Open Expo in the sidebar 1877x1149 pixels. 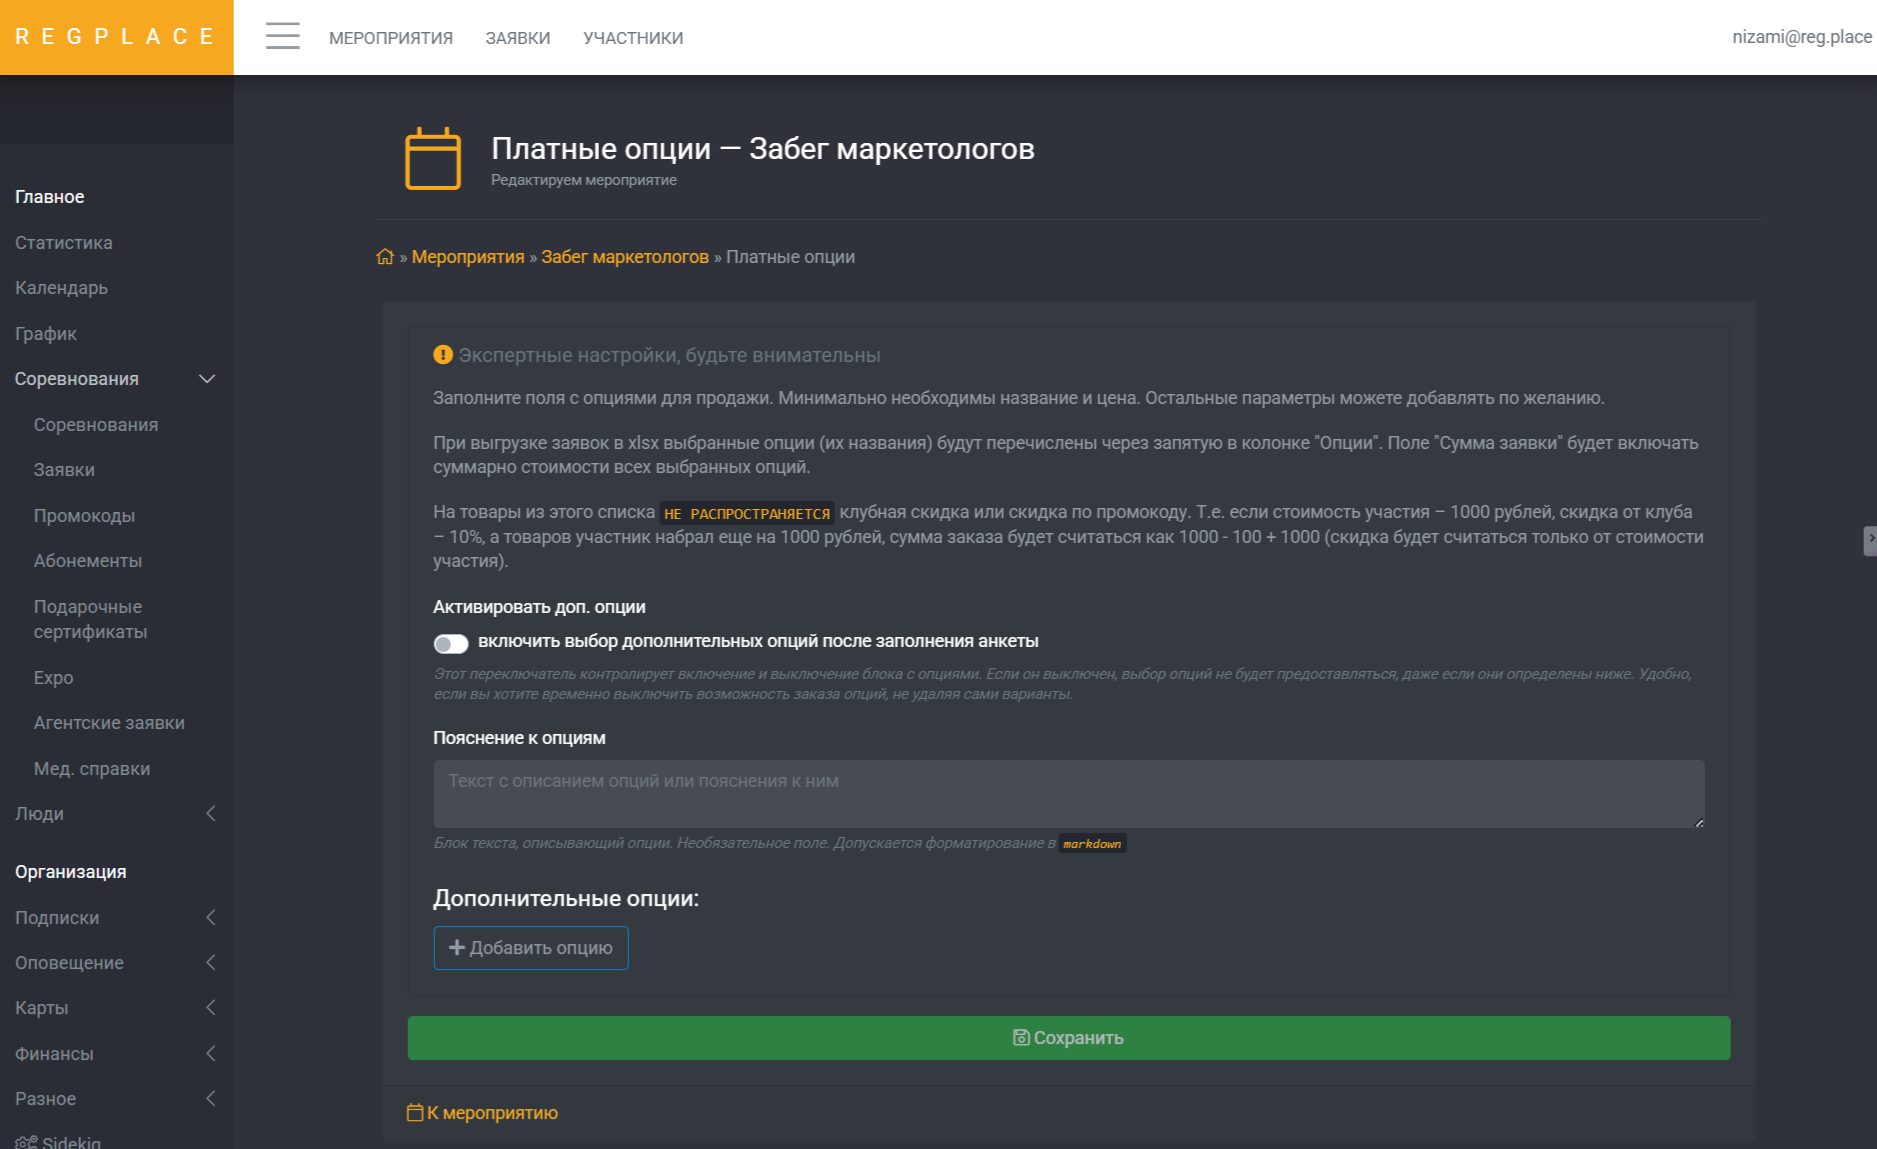click(x=53, y=678)
